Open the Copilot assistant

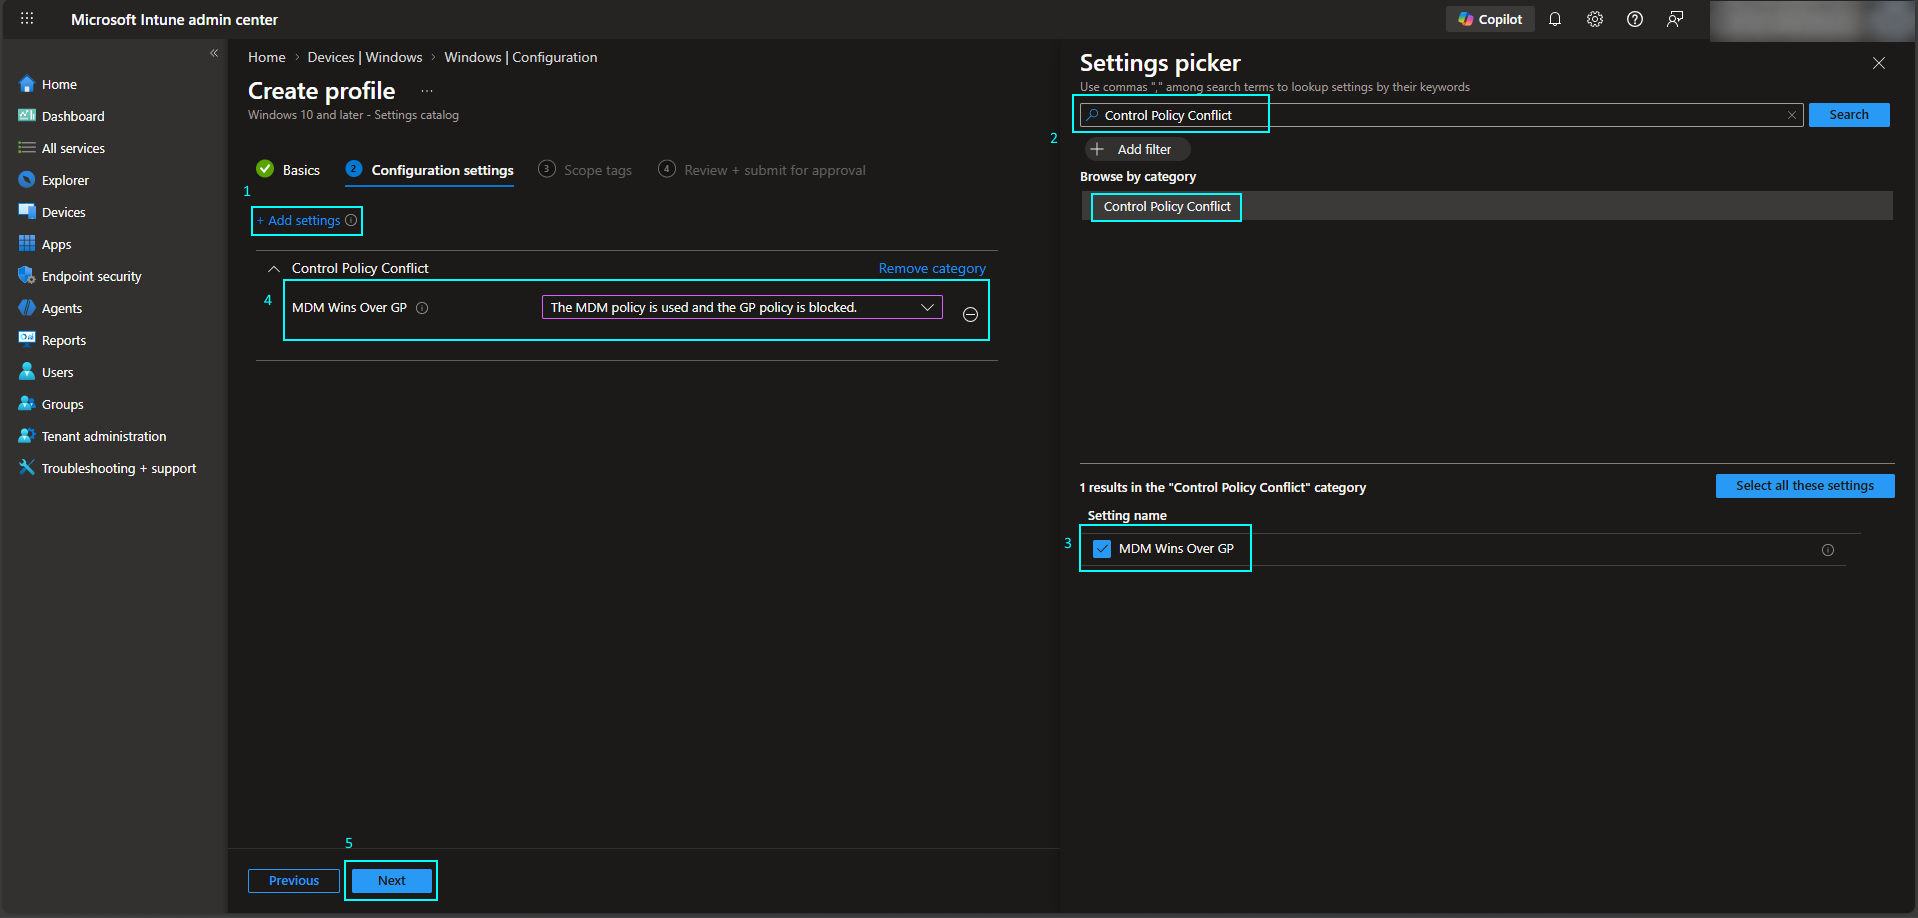(1490, 19)
